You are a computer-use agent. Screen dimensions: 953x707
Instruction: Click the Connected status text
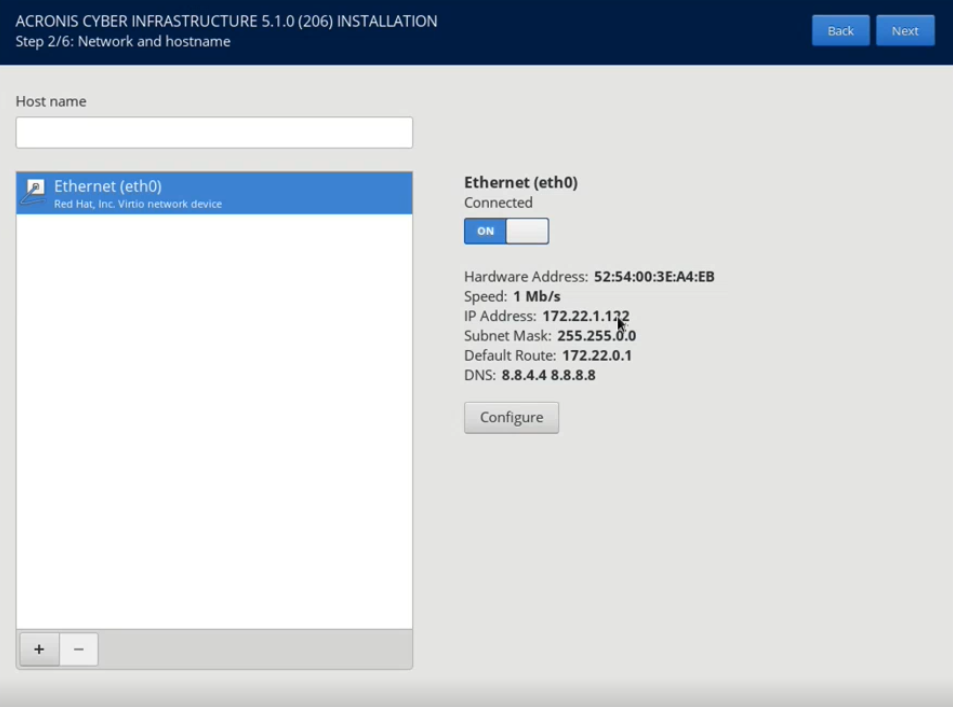tap(498, 203)
